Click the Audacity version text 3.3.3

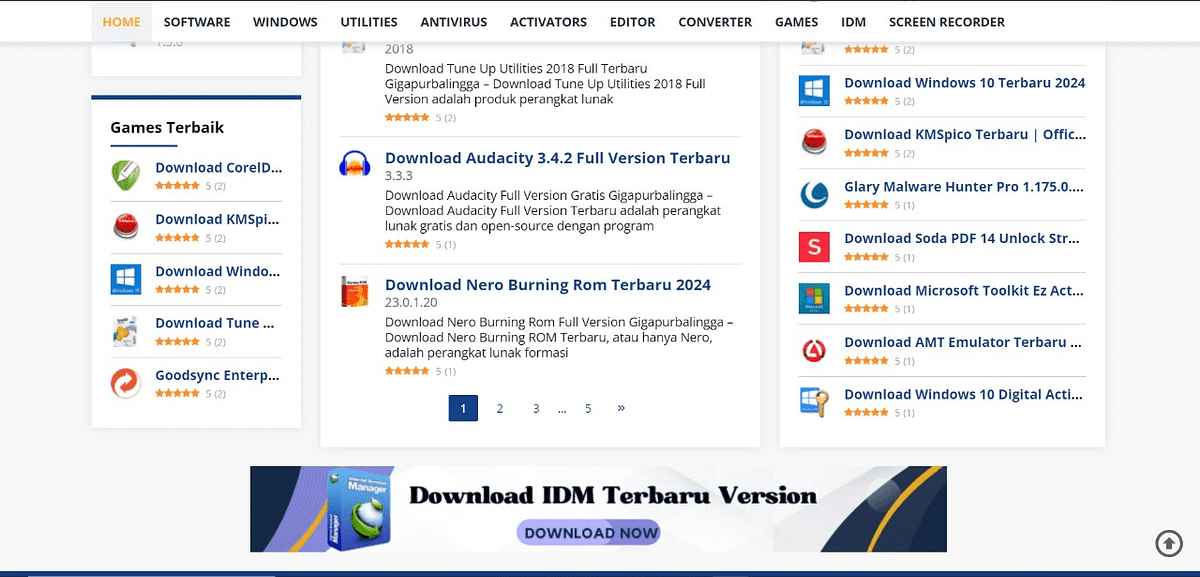(399, 176)
